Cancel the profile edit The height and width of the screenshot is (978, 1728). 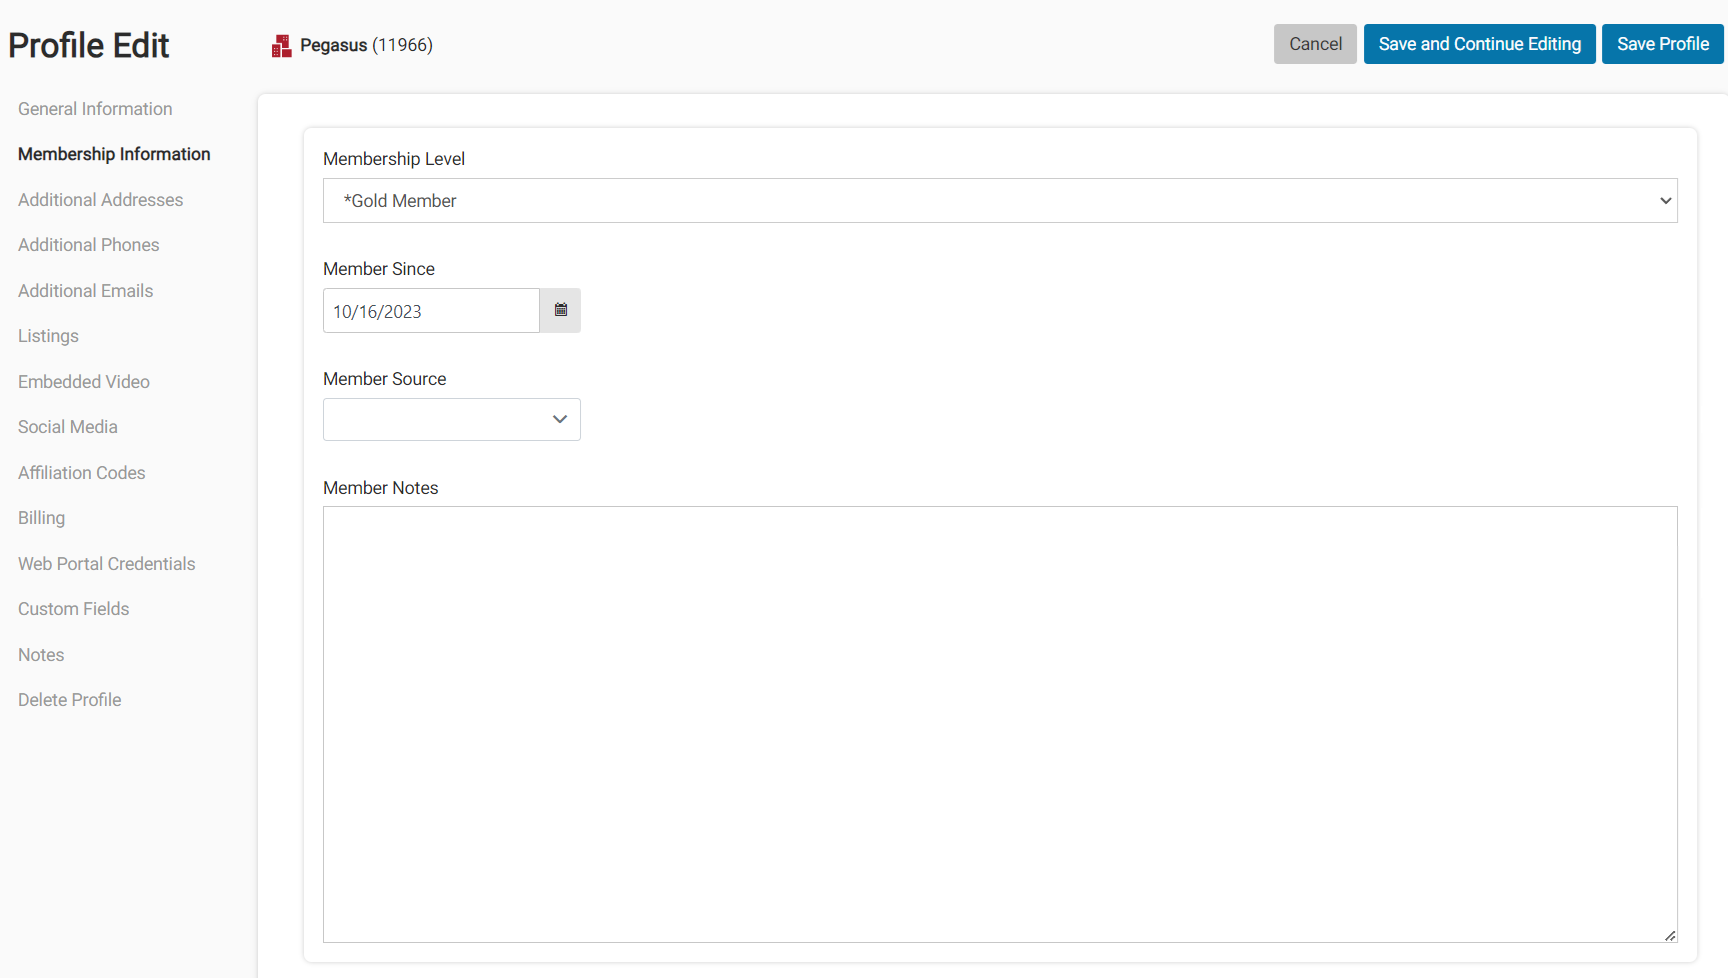(x=1315, y=43)
